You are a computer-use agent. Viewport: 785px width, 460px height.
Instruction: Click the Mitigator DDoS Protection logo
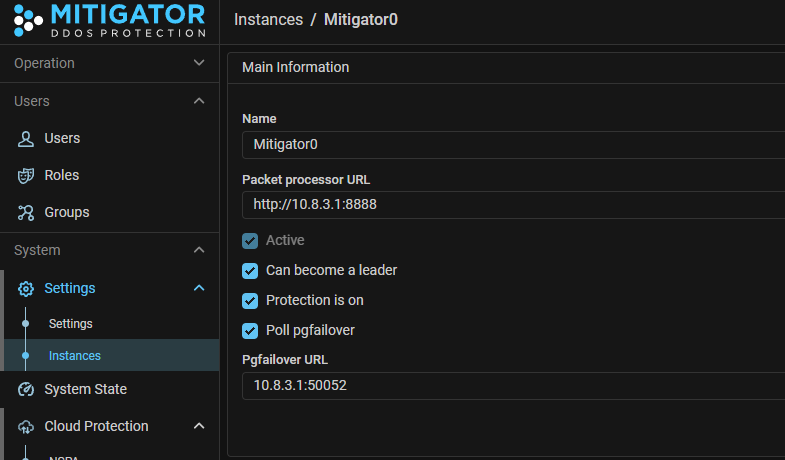point(109,20)
